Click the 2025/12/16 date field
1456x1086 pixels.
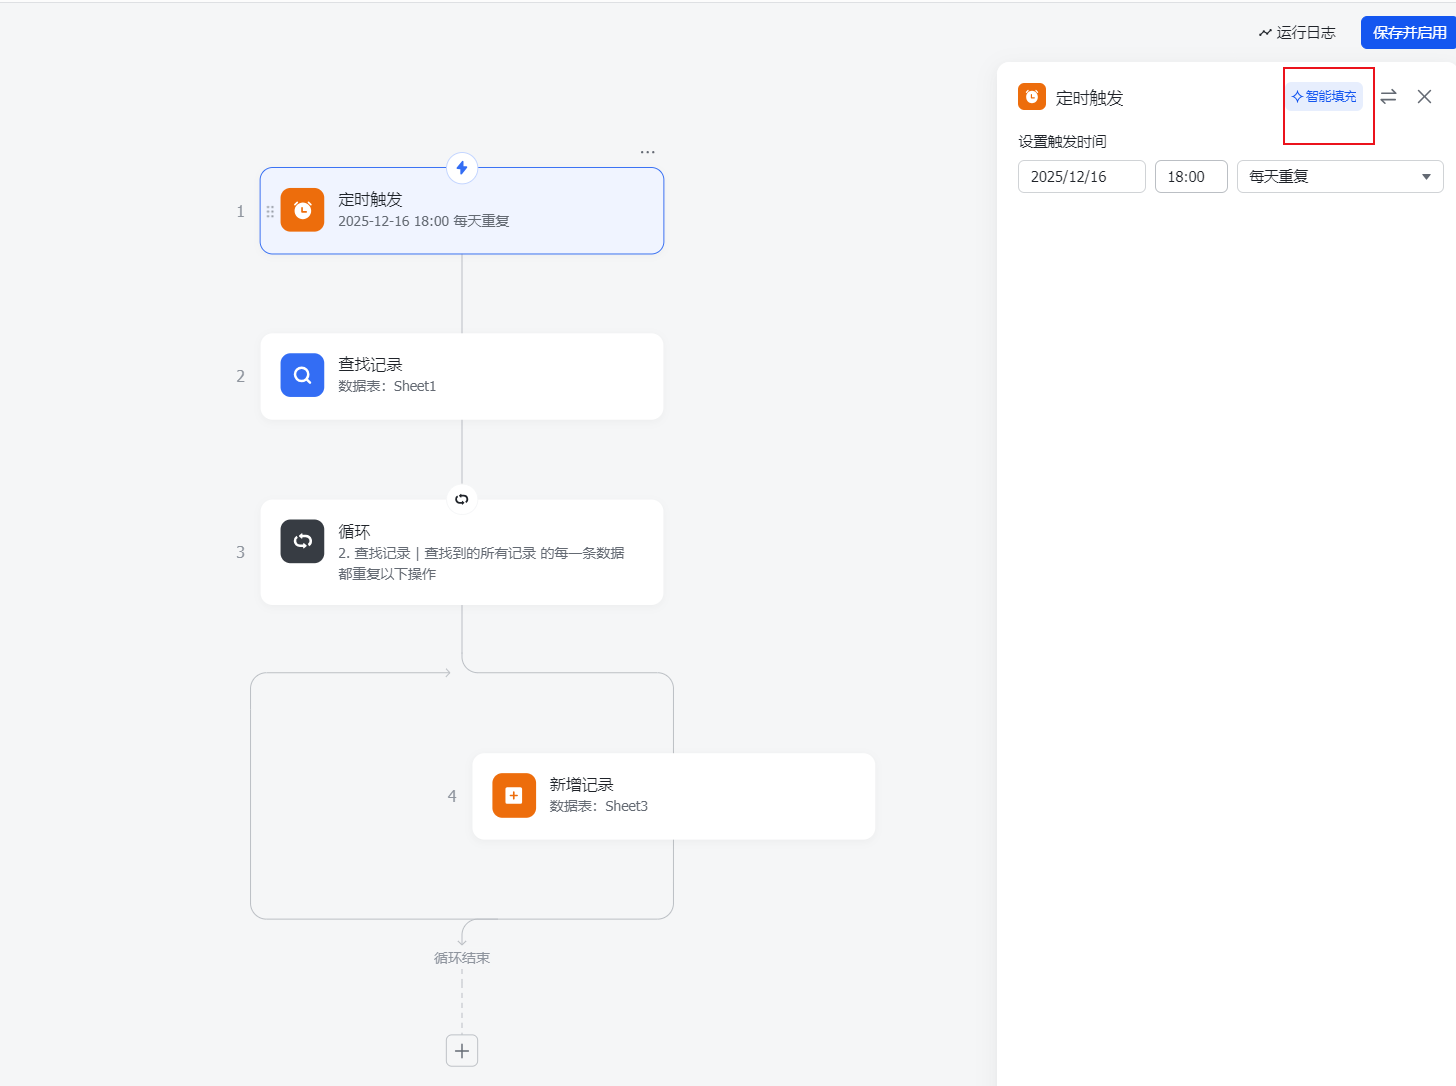pos(1081,177)
